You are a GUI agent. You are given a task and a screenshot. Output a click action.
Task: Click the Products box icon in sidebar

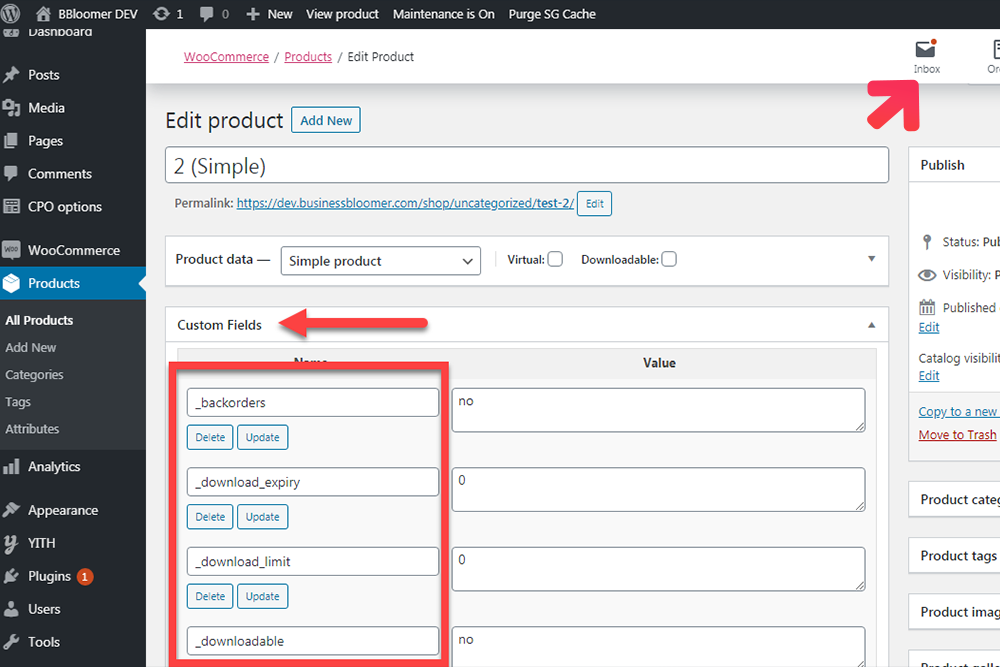tap(11, 283)
